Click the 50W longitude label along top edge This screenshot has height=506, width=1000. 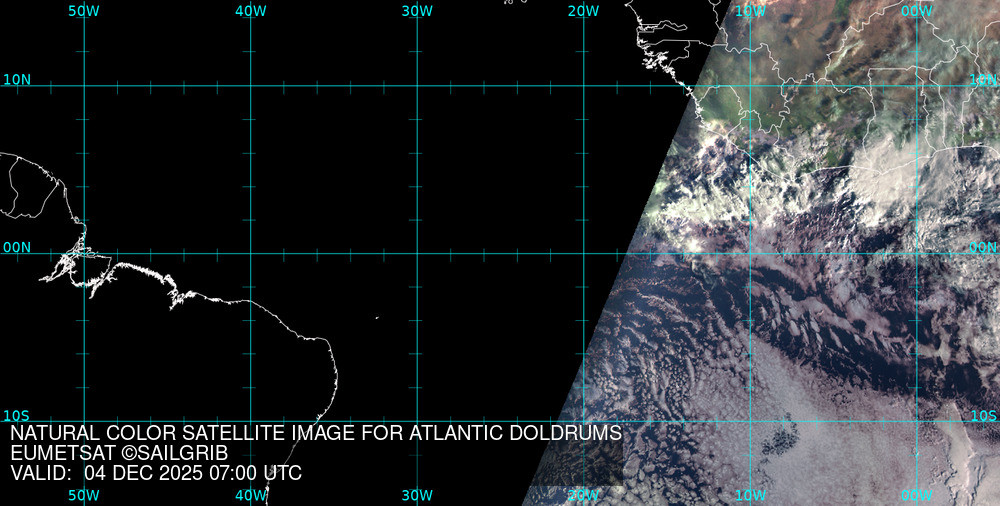84,10
